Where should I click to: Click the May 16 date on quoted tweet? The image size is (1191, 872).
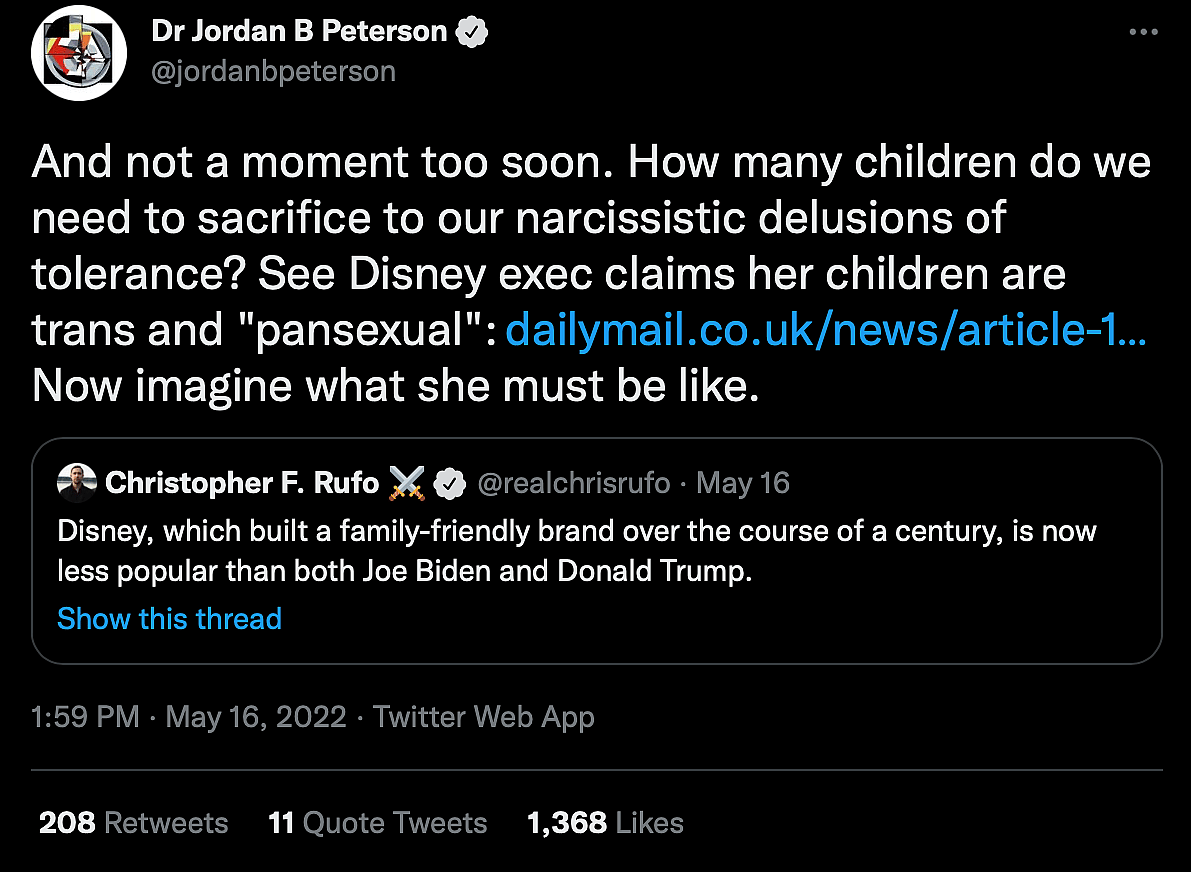pyautogui.click(x=743, y=483)
